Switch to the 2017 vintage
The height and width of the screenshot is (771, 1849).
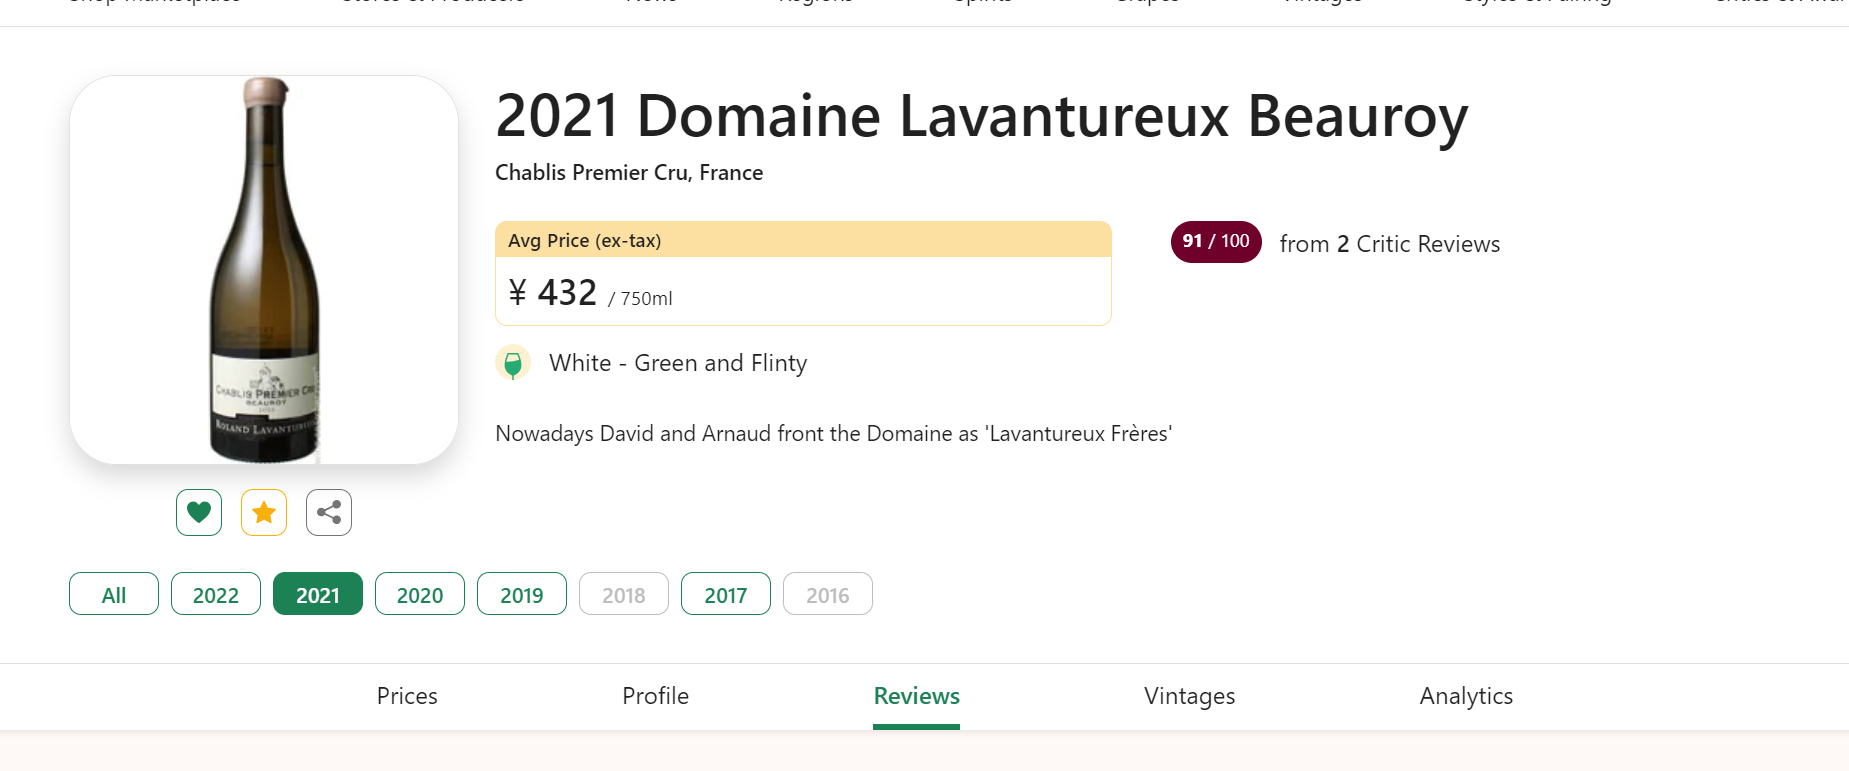726,594
